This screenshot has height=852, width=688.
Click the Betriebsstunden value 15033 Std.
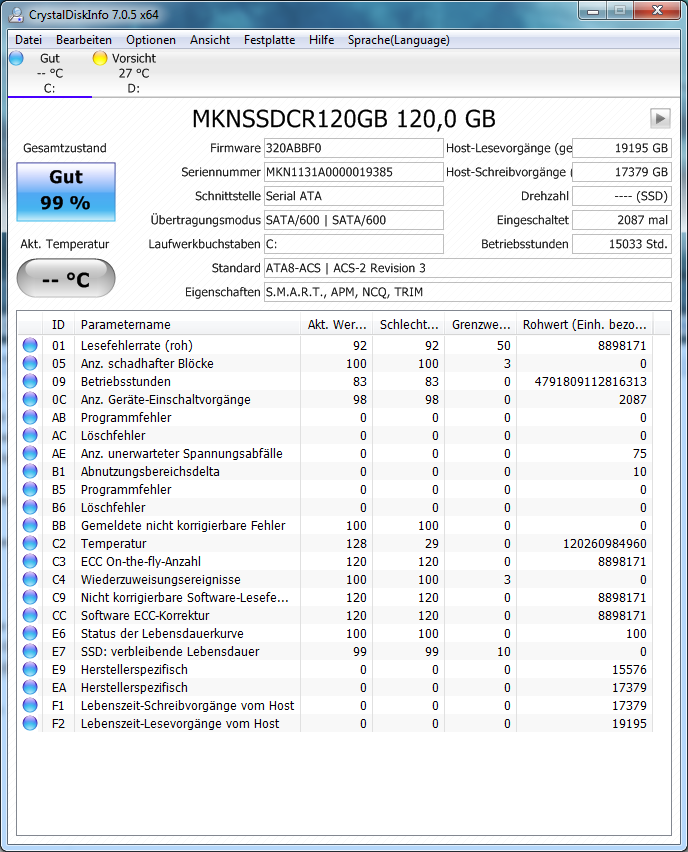622,244
